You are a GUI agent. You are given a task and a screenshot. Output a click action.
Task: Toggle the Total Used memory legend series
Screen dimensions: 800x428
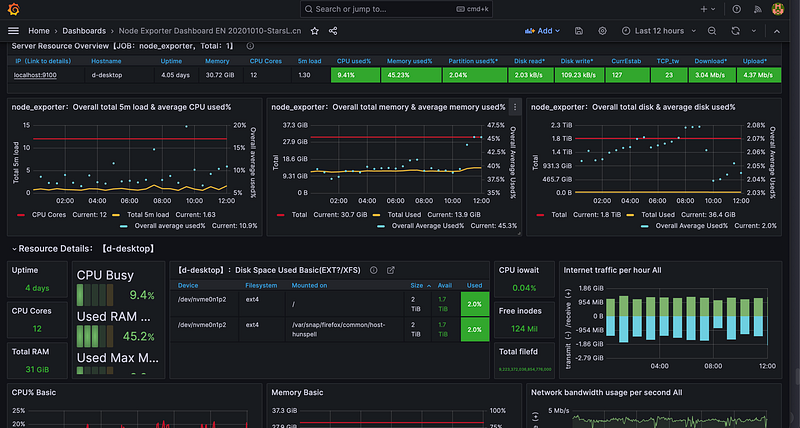[x=404, y=215]
